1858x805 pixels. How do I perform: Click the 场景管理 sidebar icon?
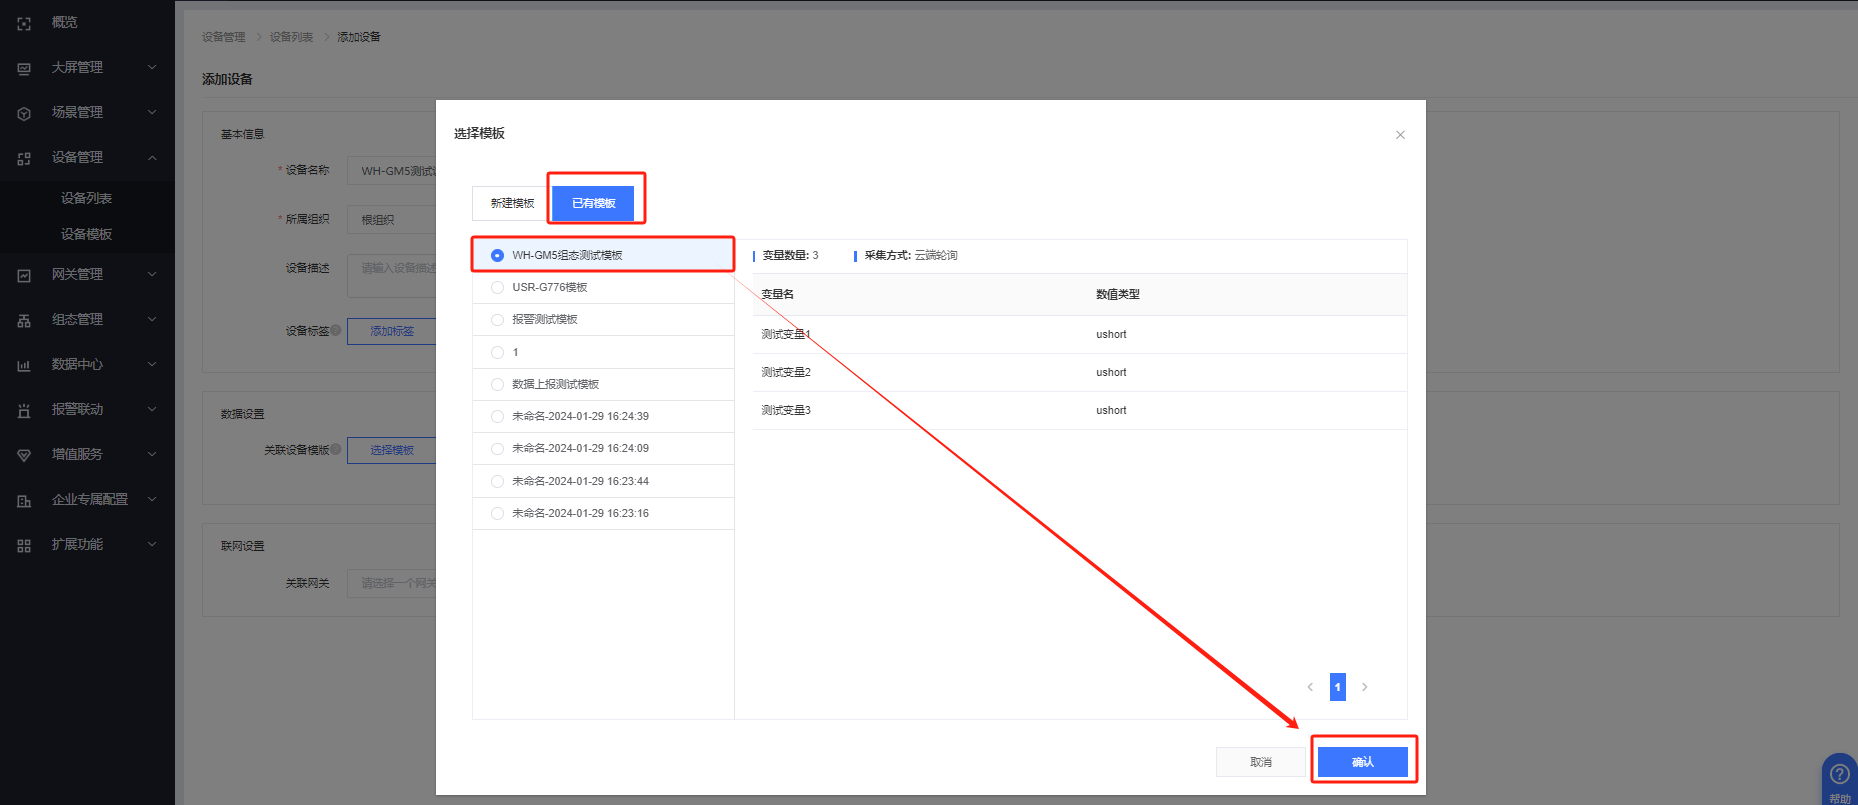[x=24, y=113]
